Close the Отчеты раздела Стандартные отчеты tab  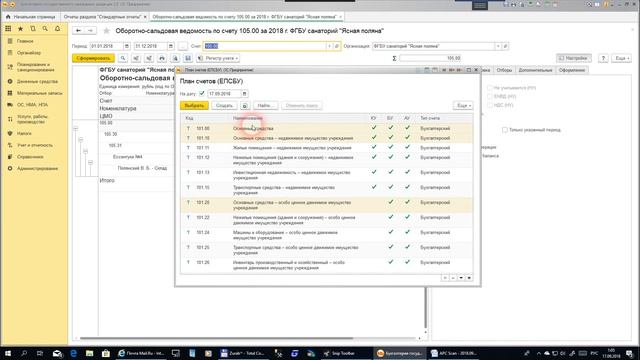pyautogui.click(x=145, y=17)
